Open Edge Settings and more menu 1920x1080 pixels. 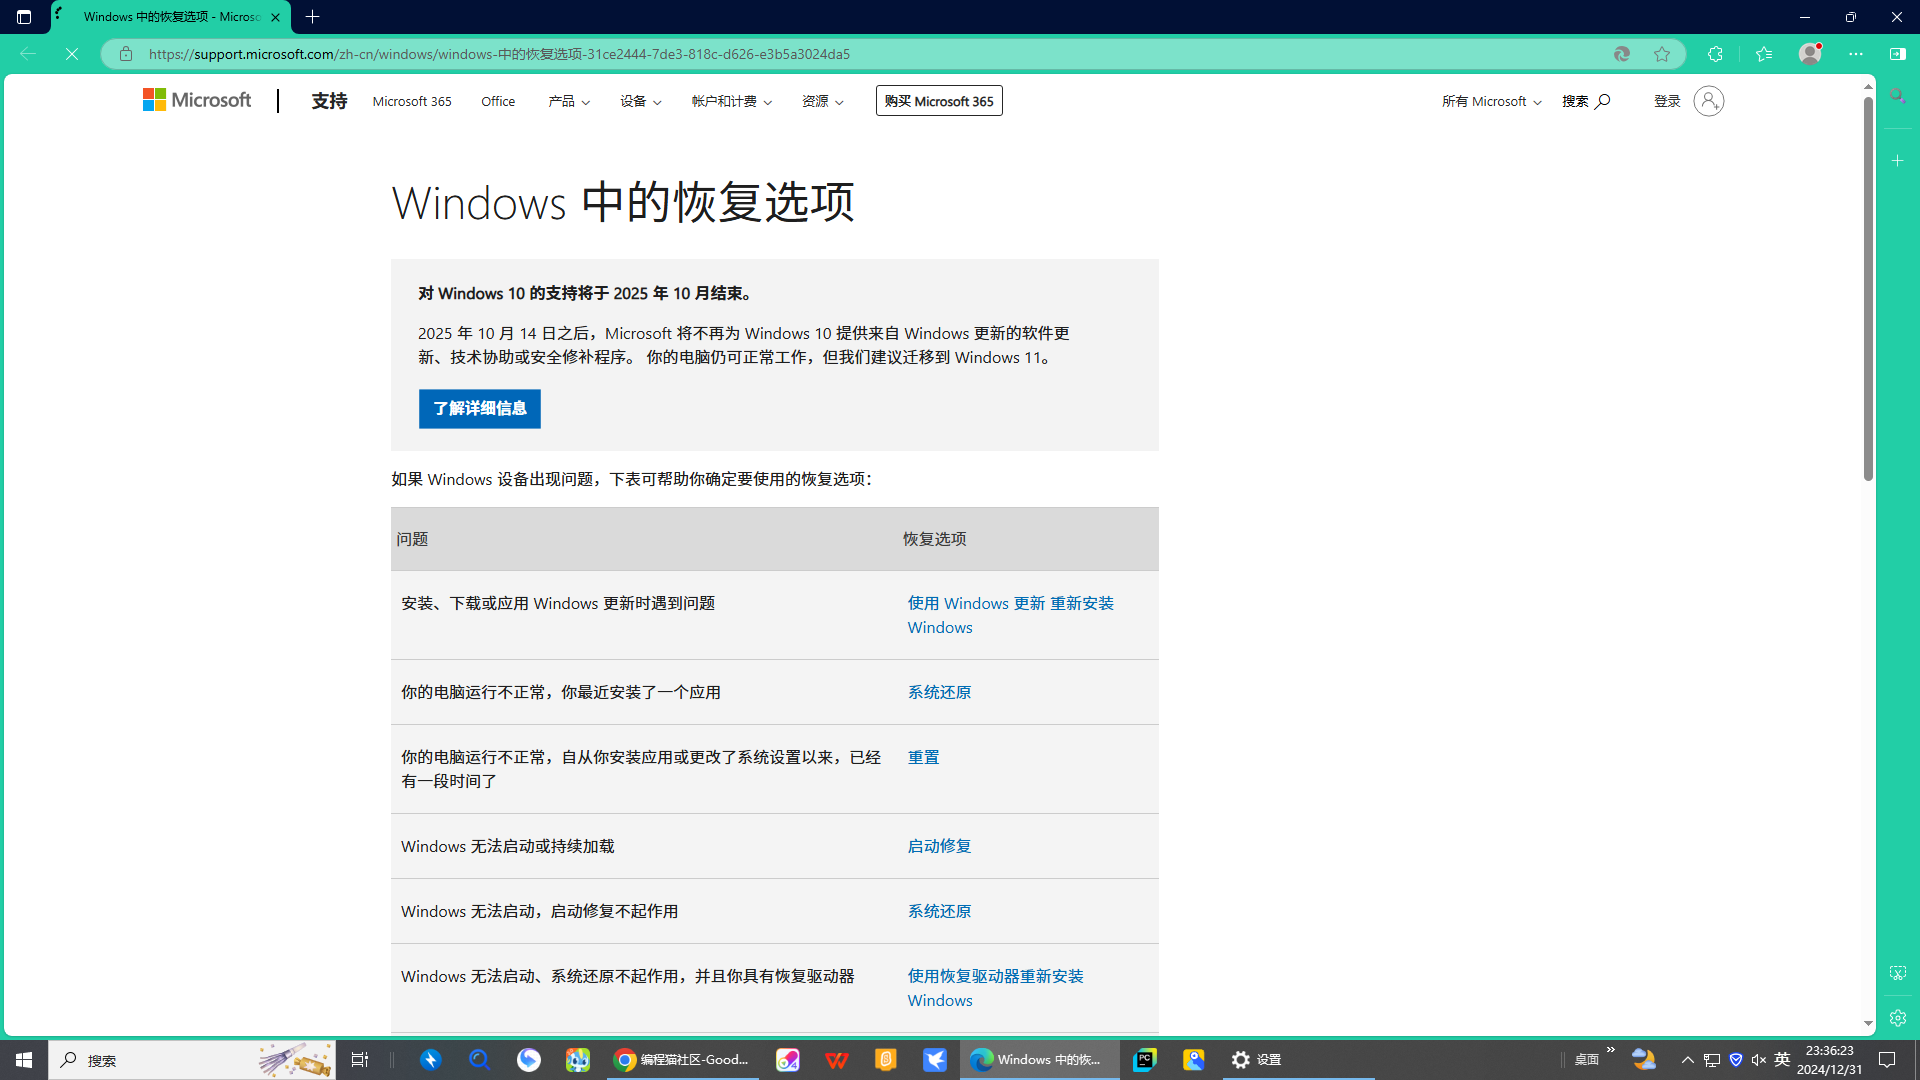[1856, 54]
